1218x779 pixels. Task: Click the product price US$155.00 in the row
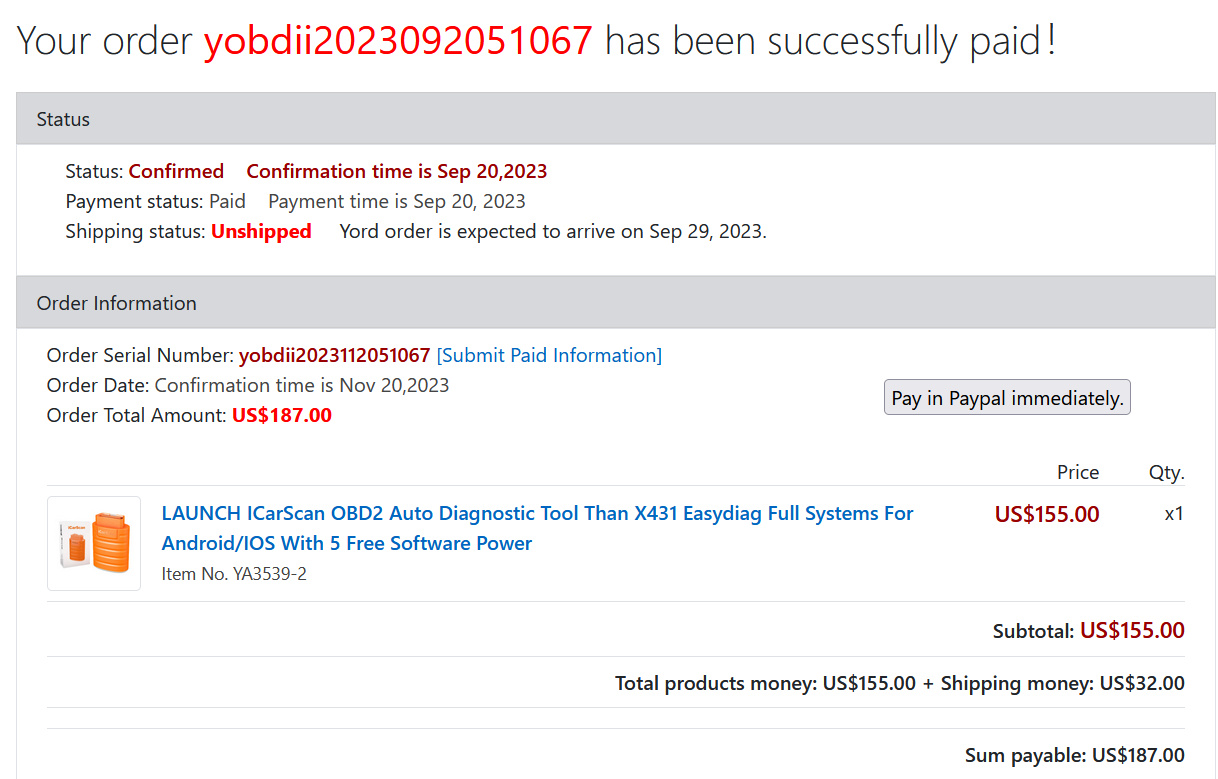(1047, 514)
